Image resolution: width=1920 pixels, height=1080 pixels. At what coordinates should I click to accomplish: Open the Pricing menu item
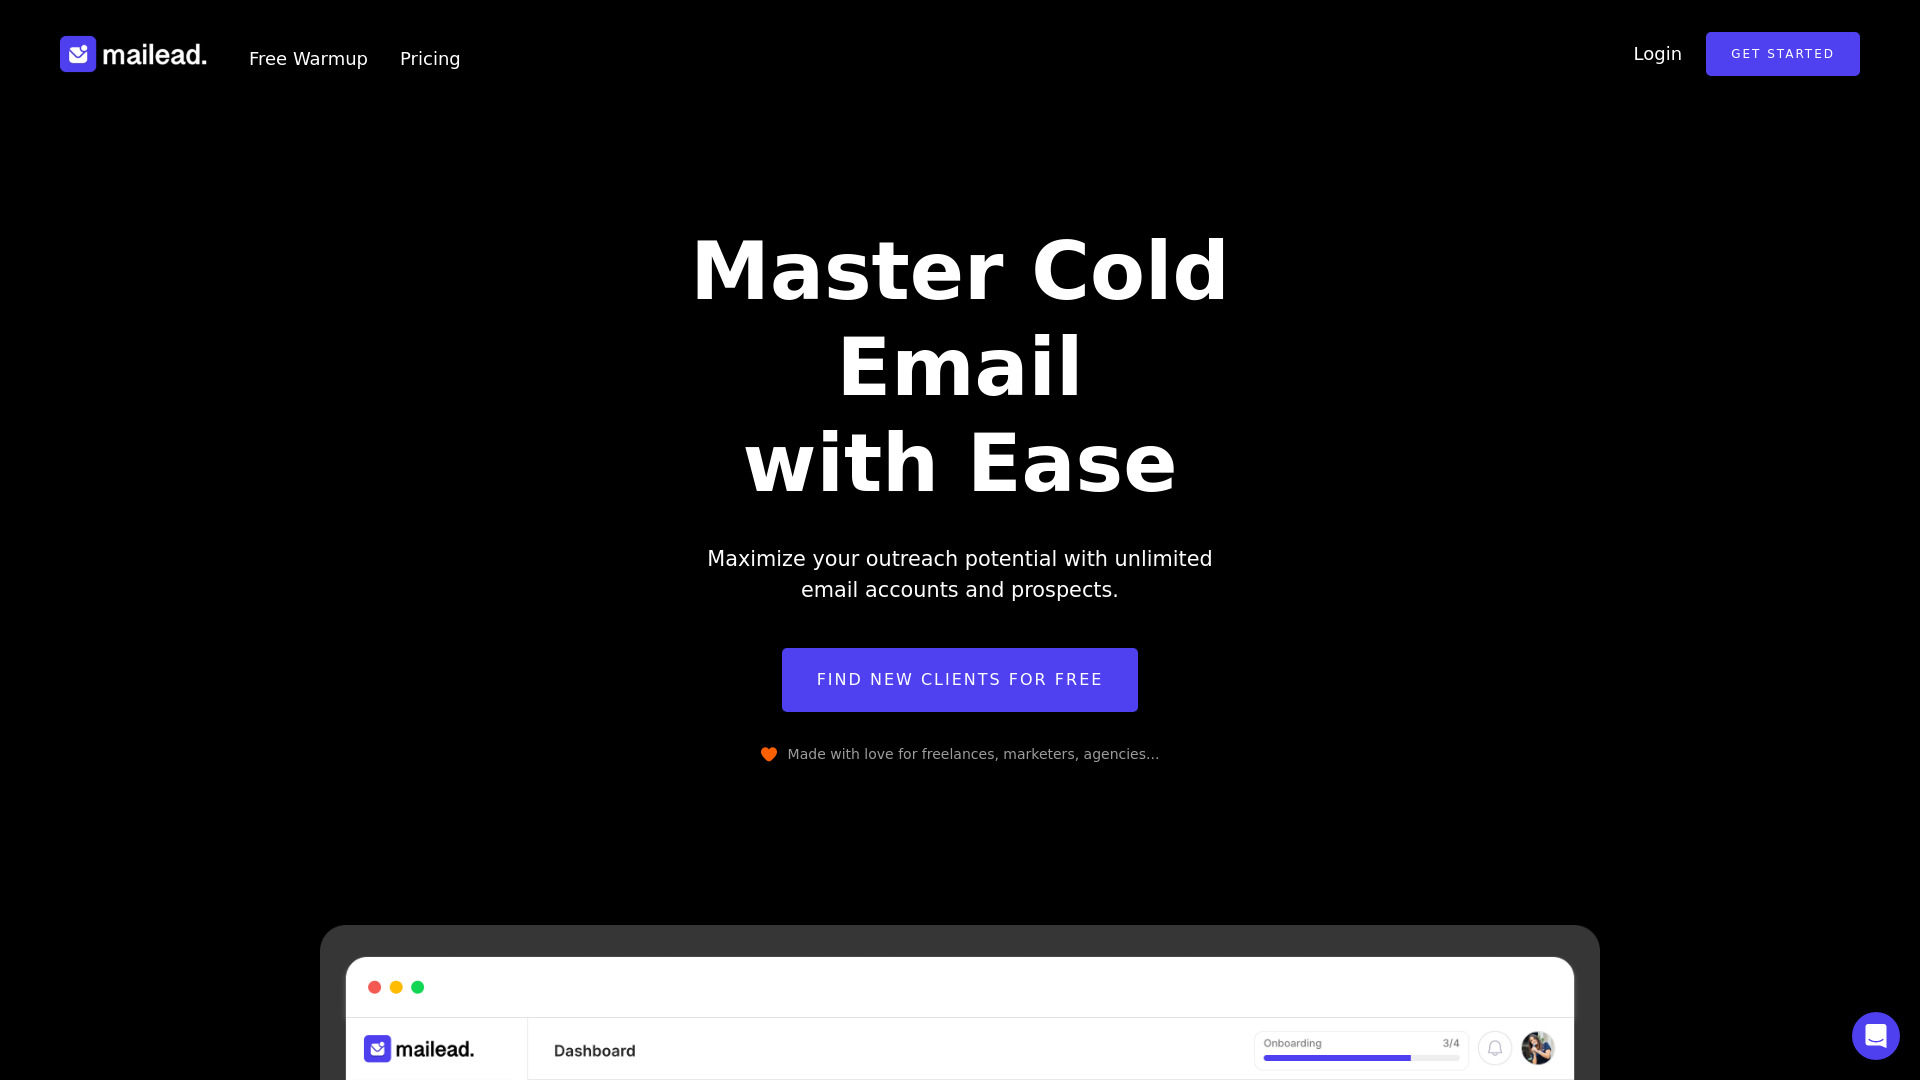tap(430, 58)
